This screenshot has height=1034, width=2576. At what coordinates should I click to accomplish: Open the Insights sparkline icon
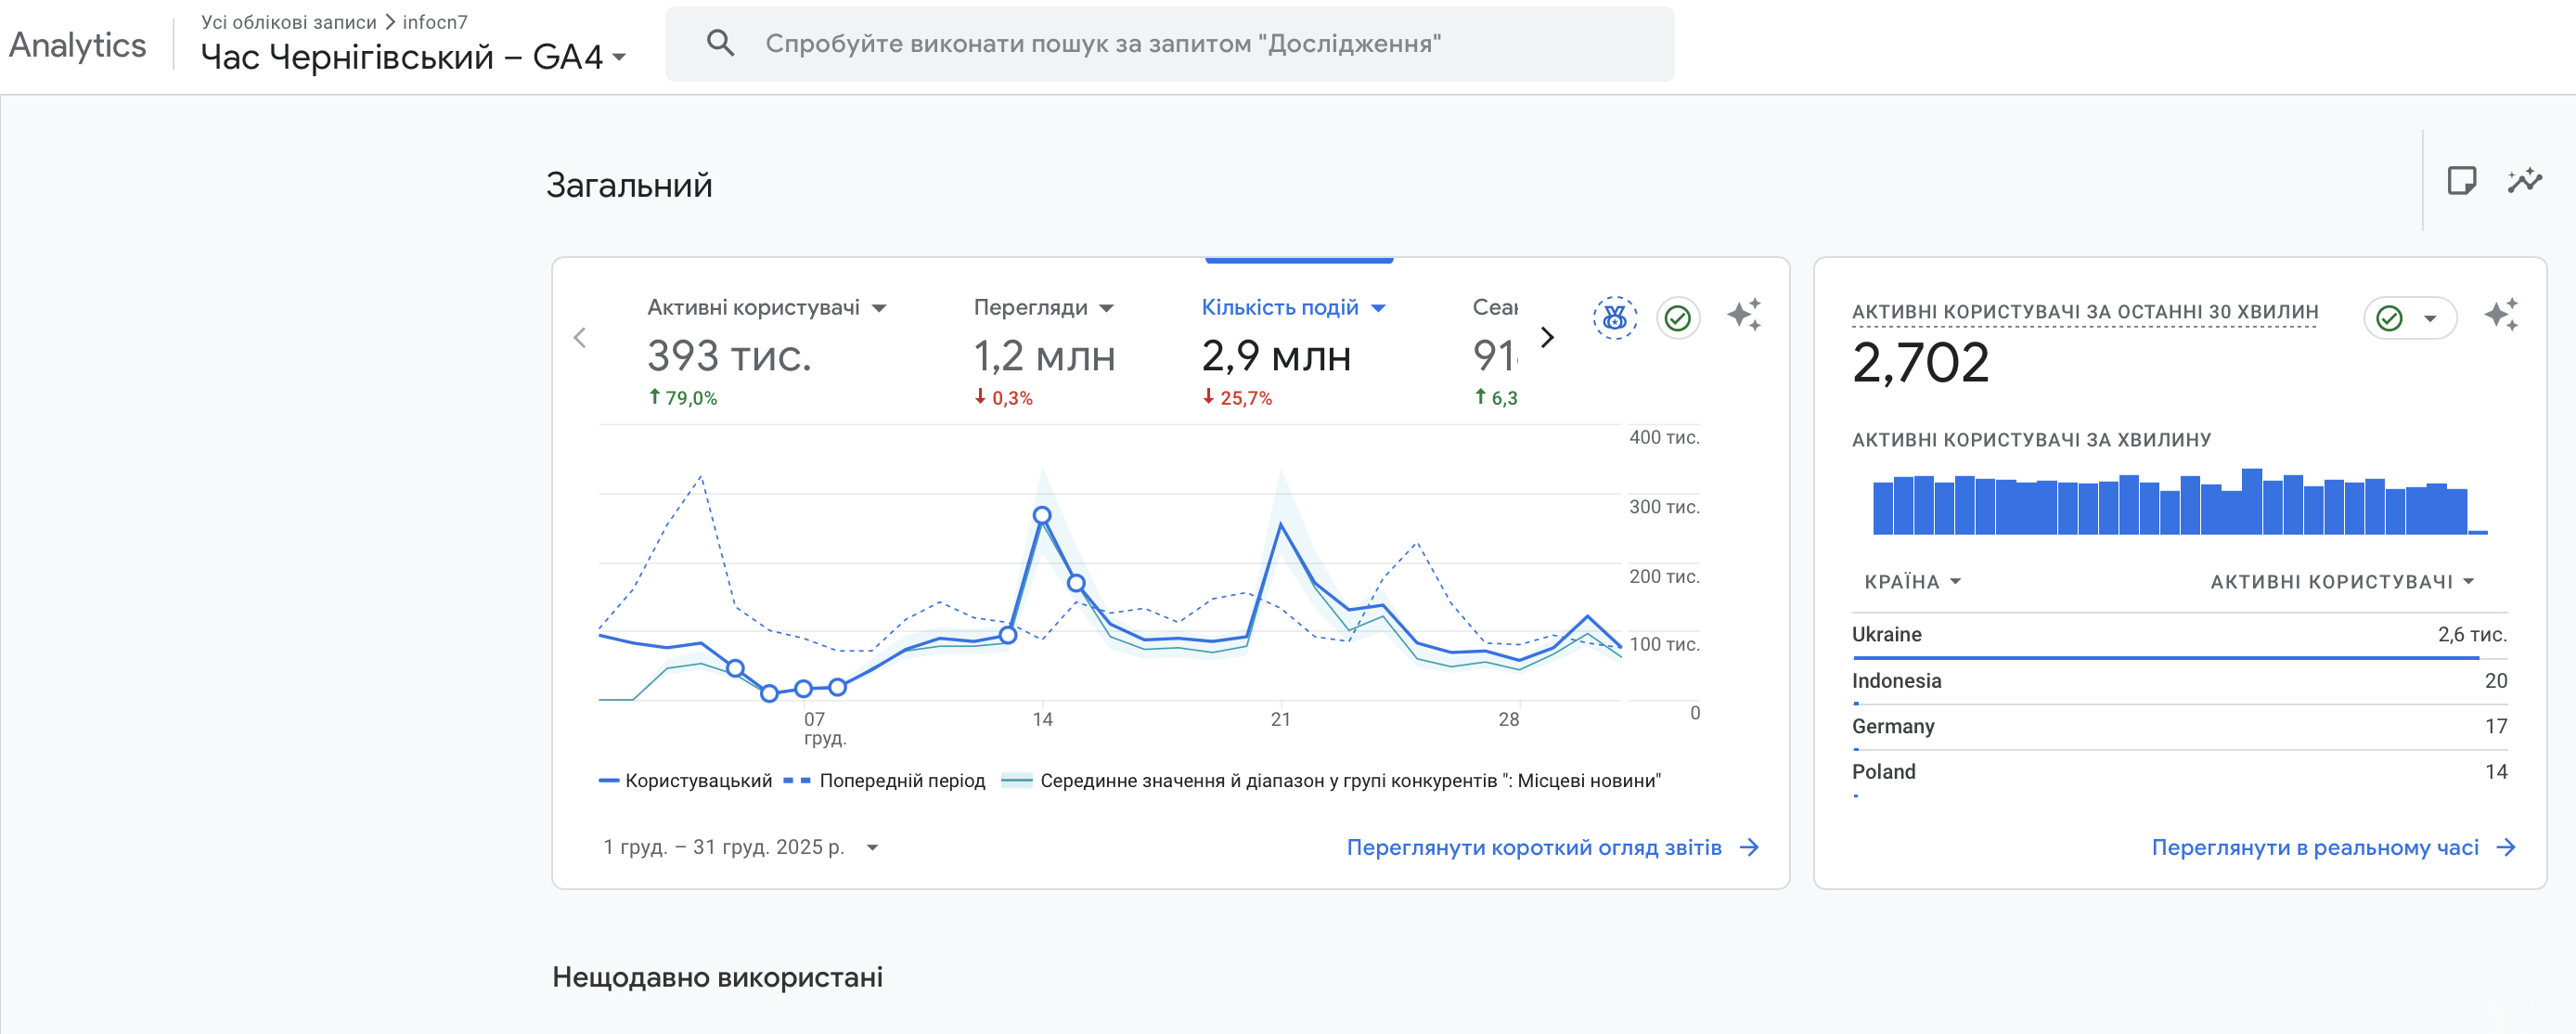[x=2524, y=181]
